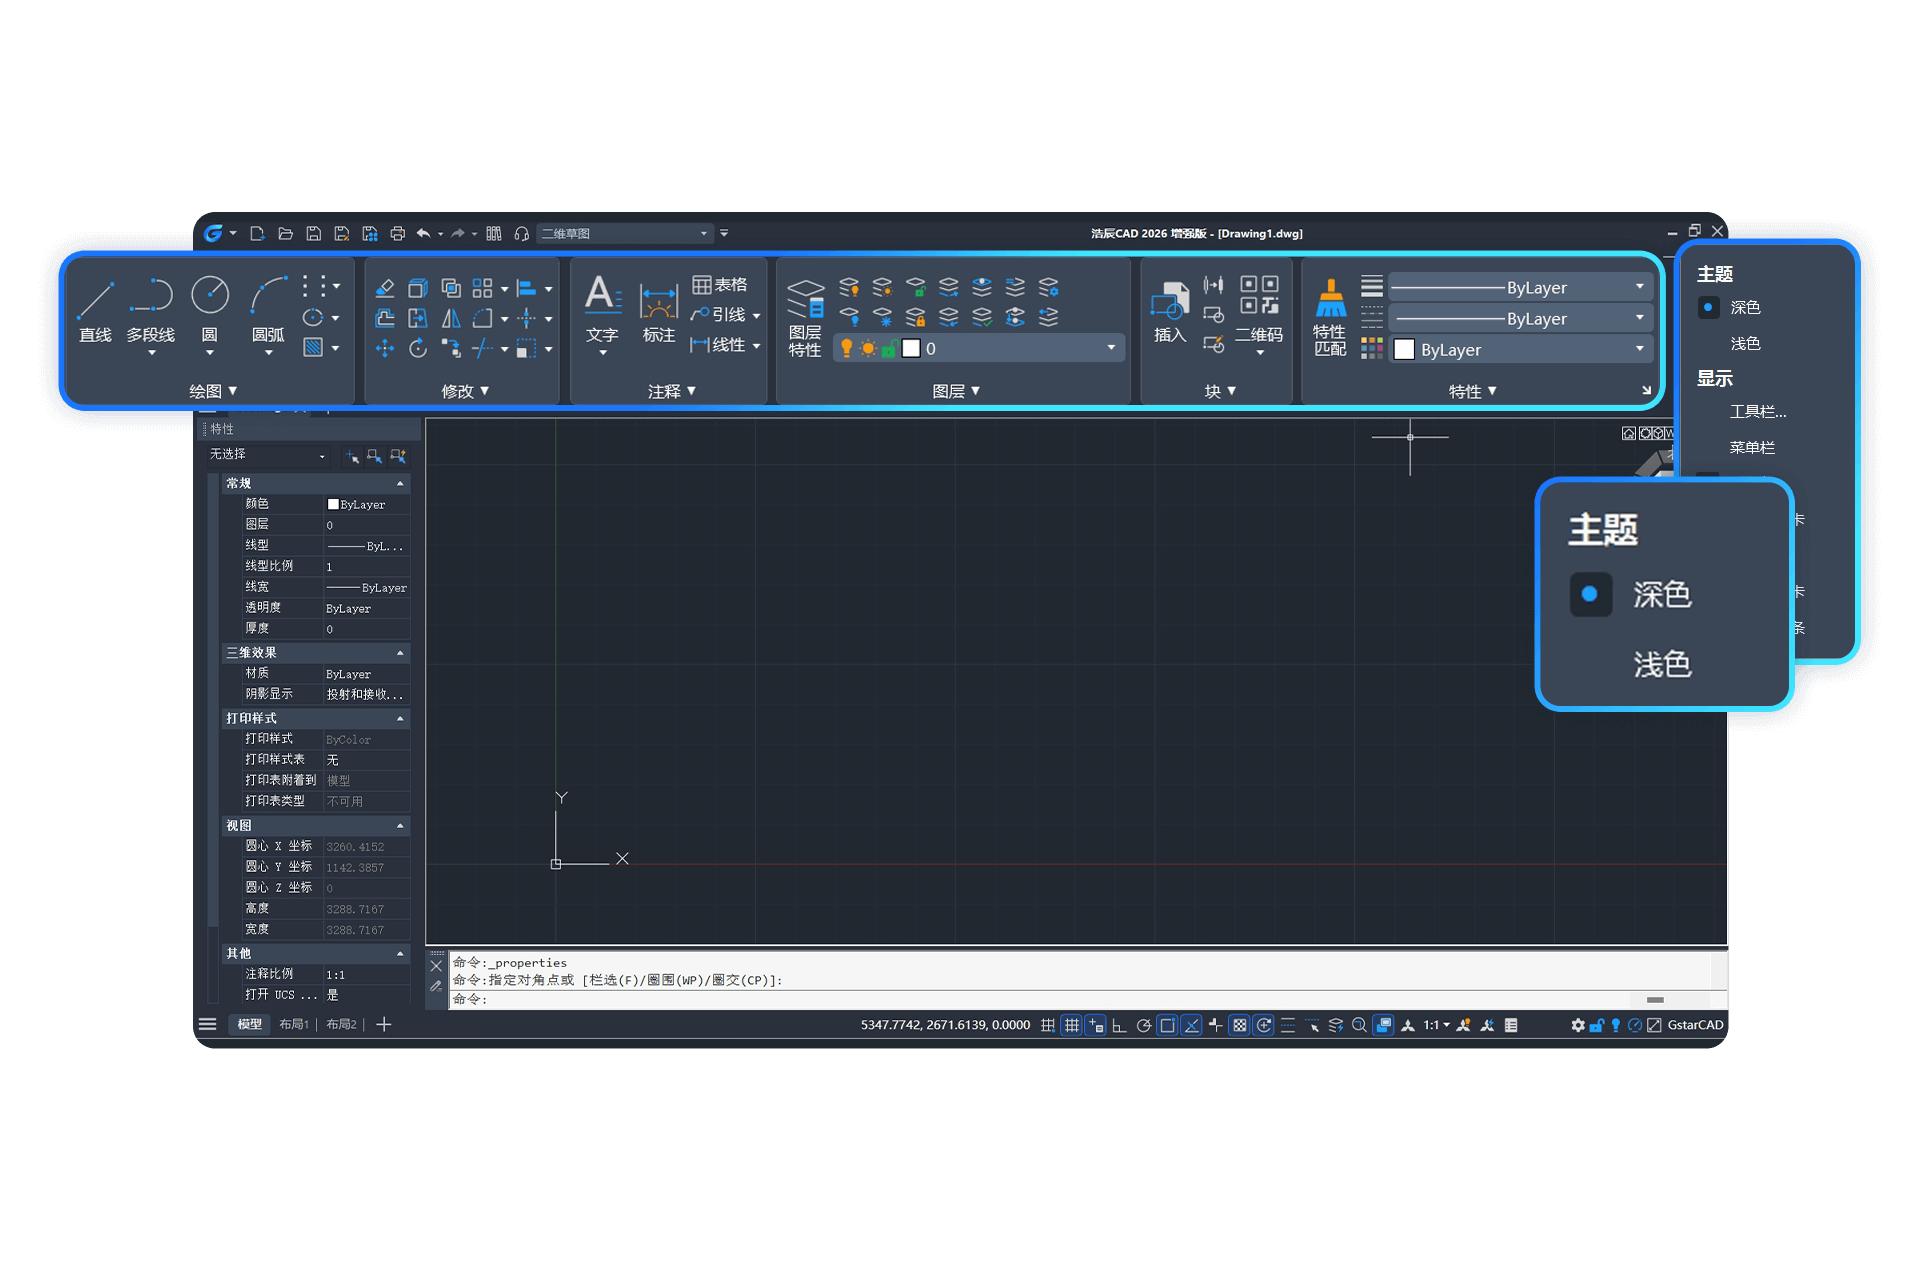Viewport: 1920px width, 1261px height.
Task: Click the 特性匹配 match properties button
Action: [1330, 317]
